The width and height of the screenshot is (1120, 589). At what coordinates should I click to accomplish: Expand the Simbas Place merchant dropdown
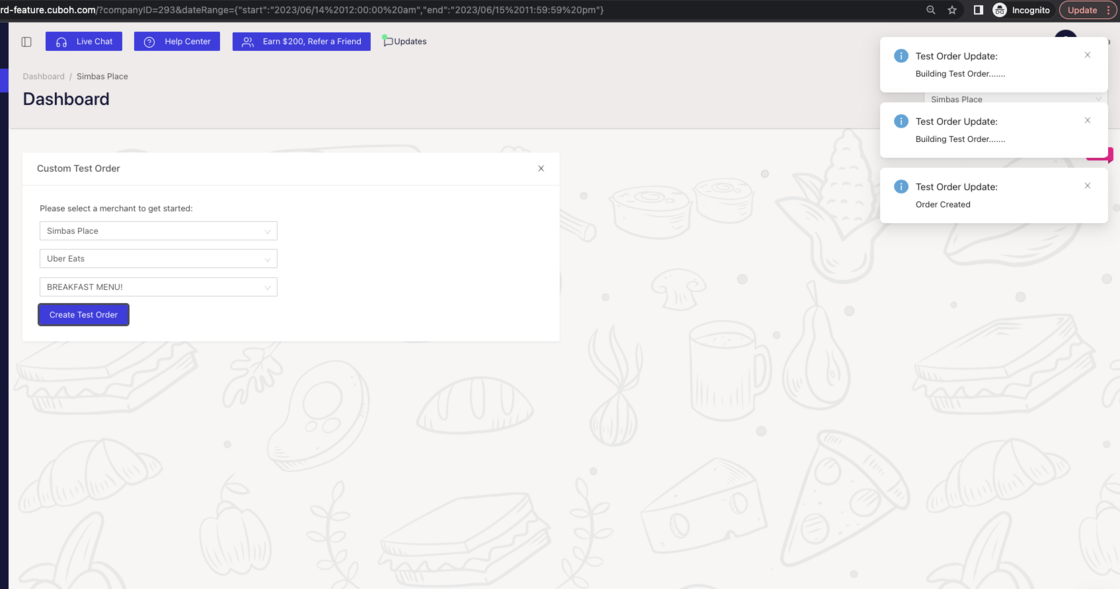coord(158,231)
